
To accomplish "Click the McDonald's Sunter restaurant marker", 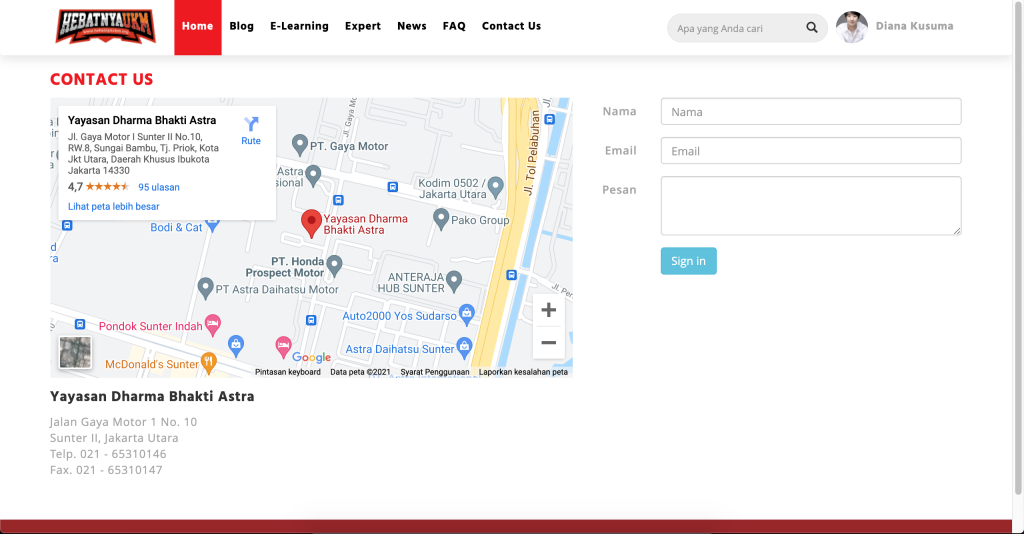I will [x=208, y=362].
